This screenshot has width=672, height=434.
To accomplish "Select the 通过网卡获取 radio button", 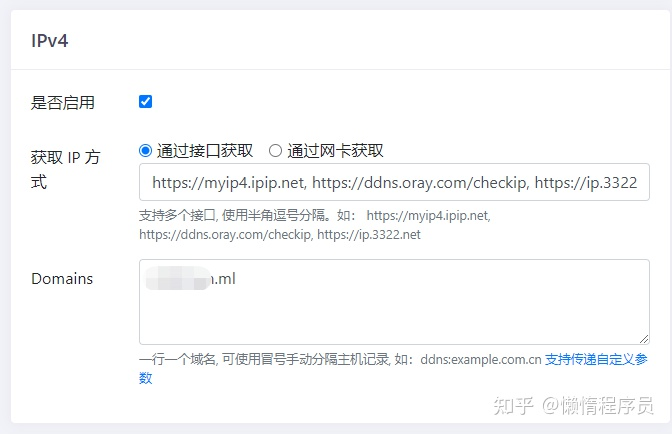I will [x=275, y=150].
